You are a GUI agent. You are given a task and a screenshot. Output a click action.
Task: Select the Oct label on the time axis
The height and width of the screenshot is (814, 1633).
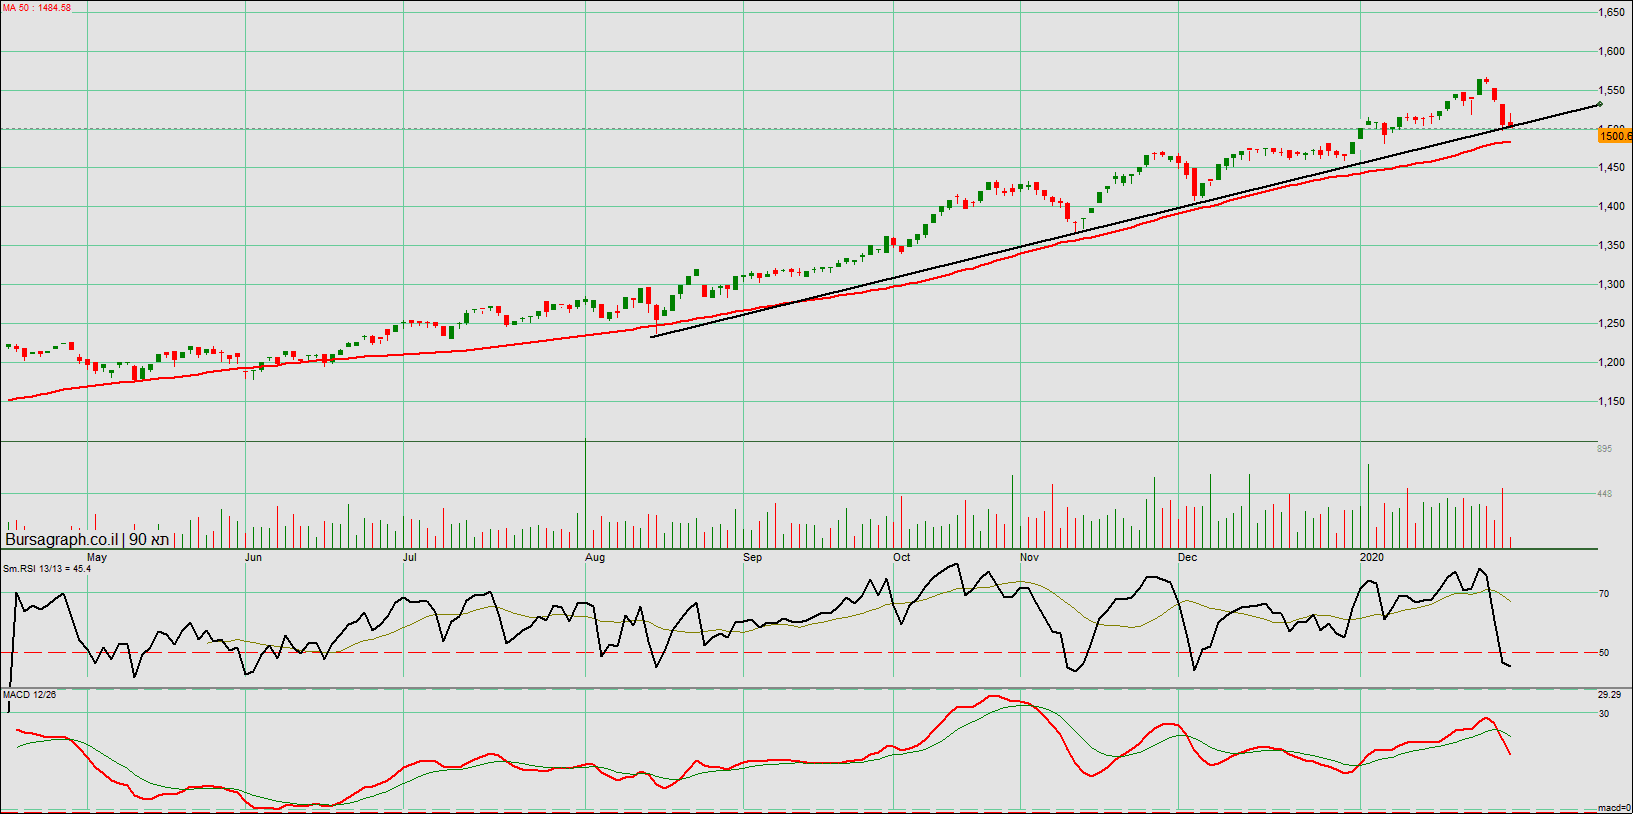pos(902,558)
